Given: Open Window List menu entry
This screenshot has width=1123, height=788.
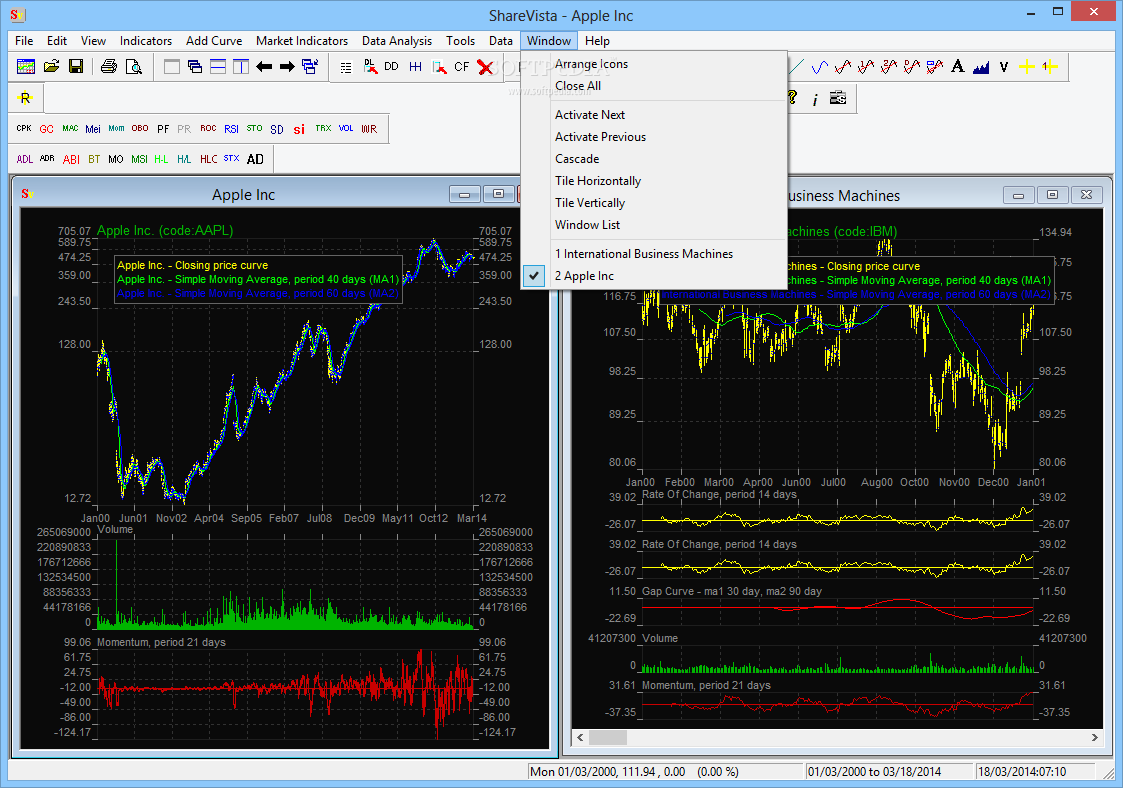Looking at the screenshot, I should coord(654,225).
